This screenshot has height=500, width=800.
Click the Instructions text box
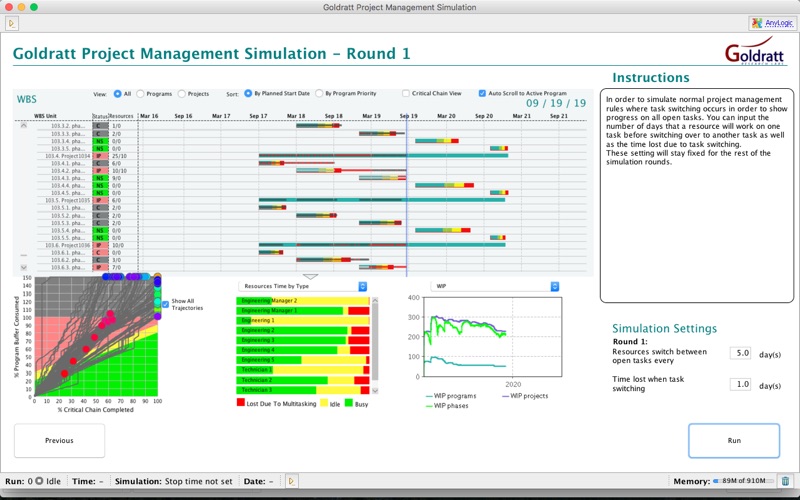697,195
